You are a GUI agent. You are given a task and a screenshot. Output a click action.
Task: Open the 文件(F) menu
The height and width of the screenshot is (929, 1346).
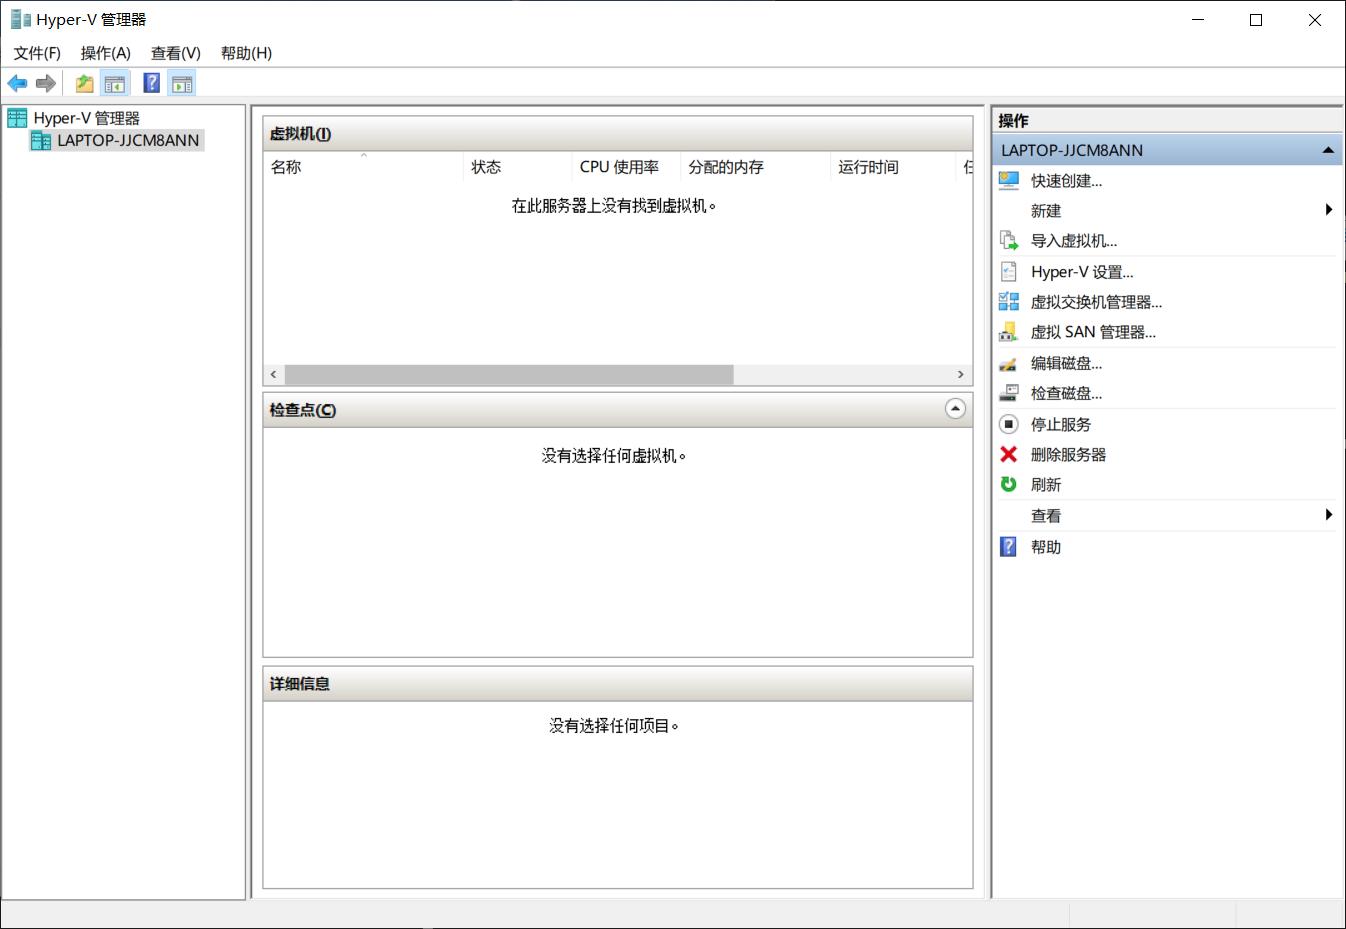37,53
